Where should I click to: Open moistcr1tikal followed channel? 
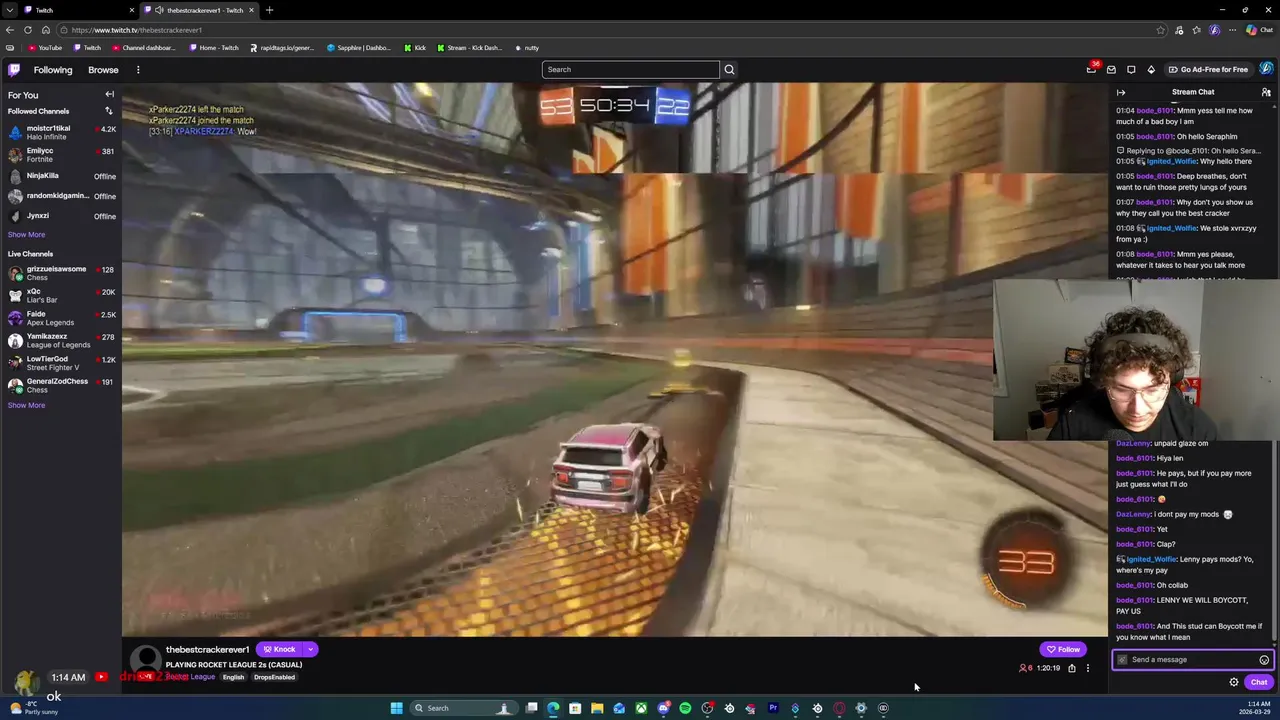tap(61, 132)
